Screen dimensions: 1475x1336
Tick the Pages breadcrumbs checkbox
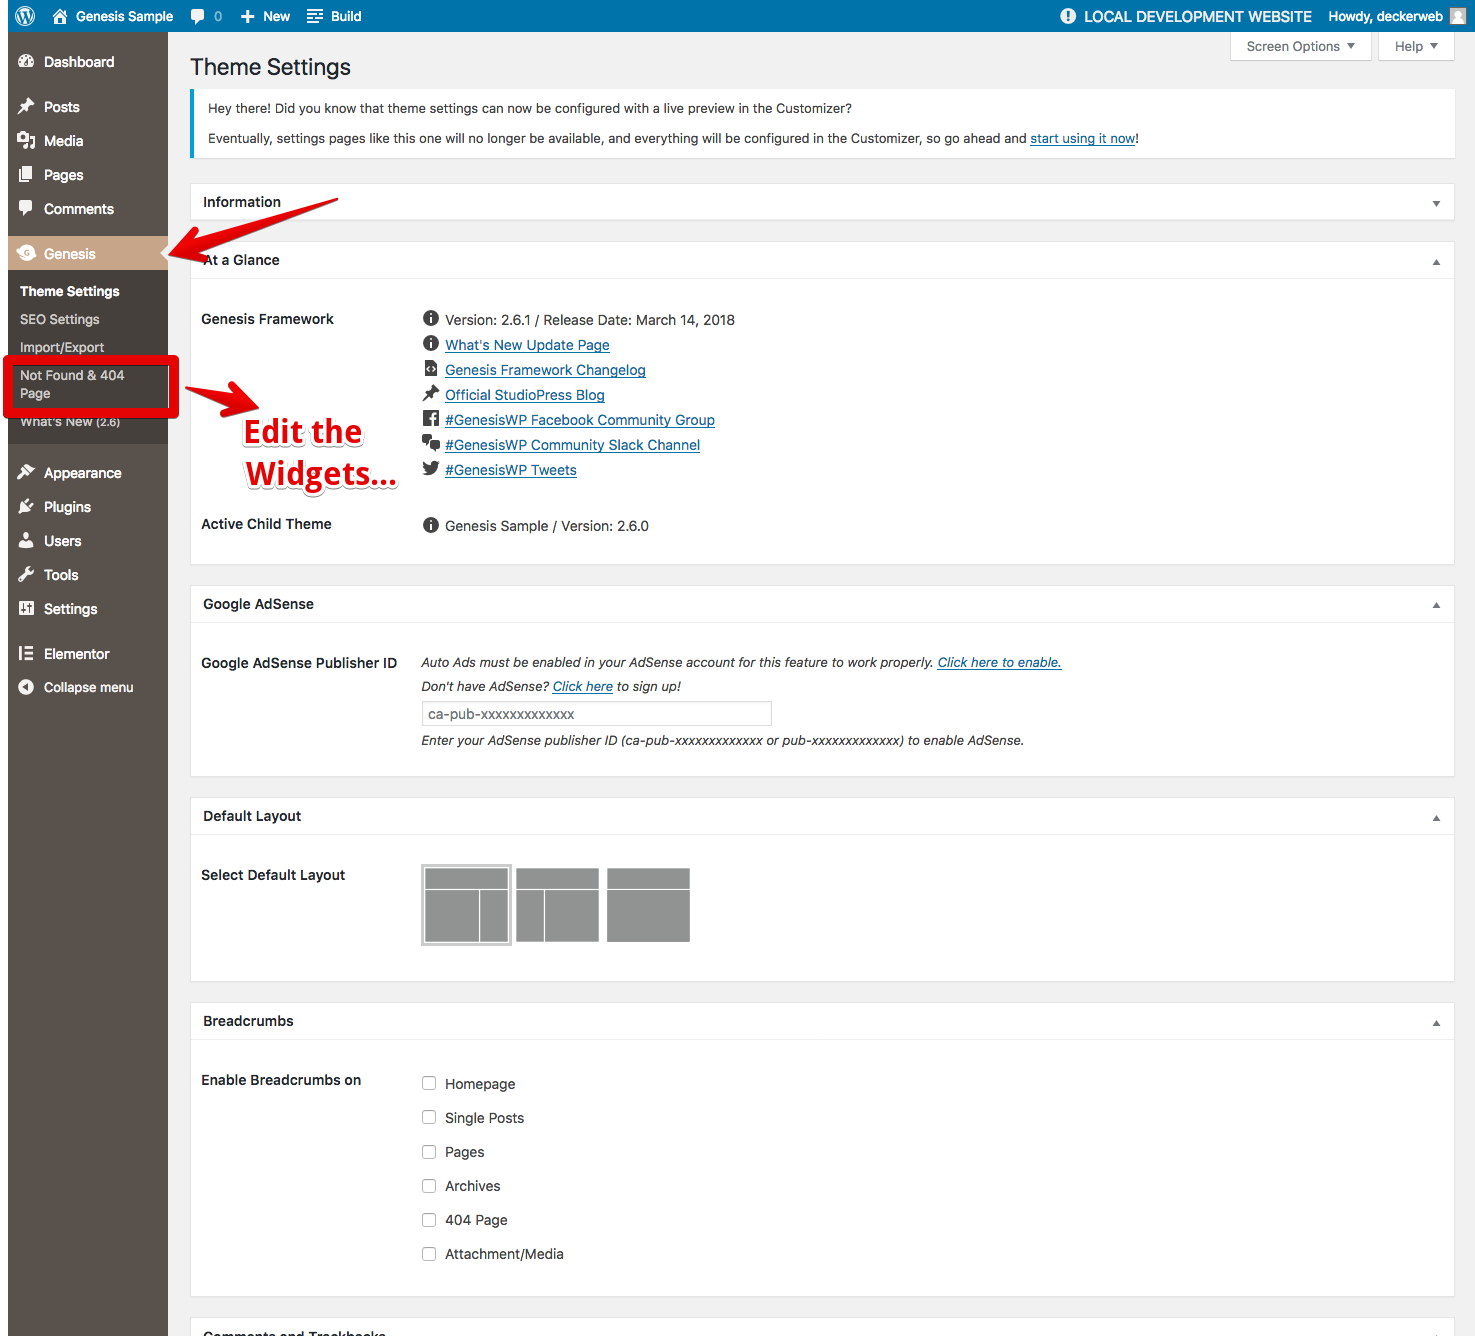tap(429, 1151)
